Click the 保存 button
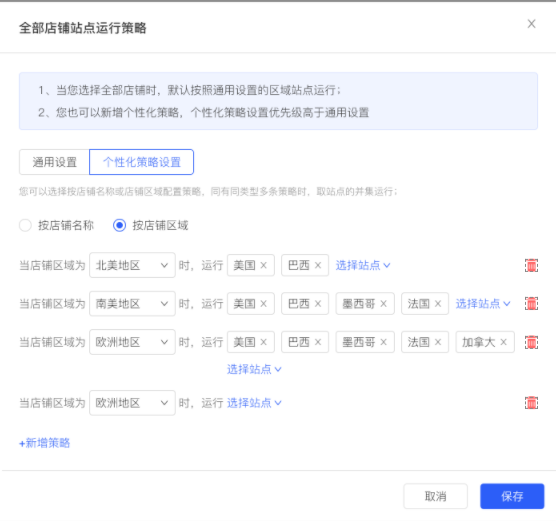The image size is (556, 521). 512,496
